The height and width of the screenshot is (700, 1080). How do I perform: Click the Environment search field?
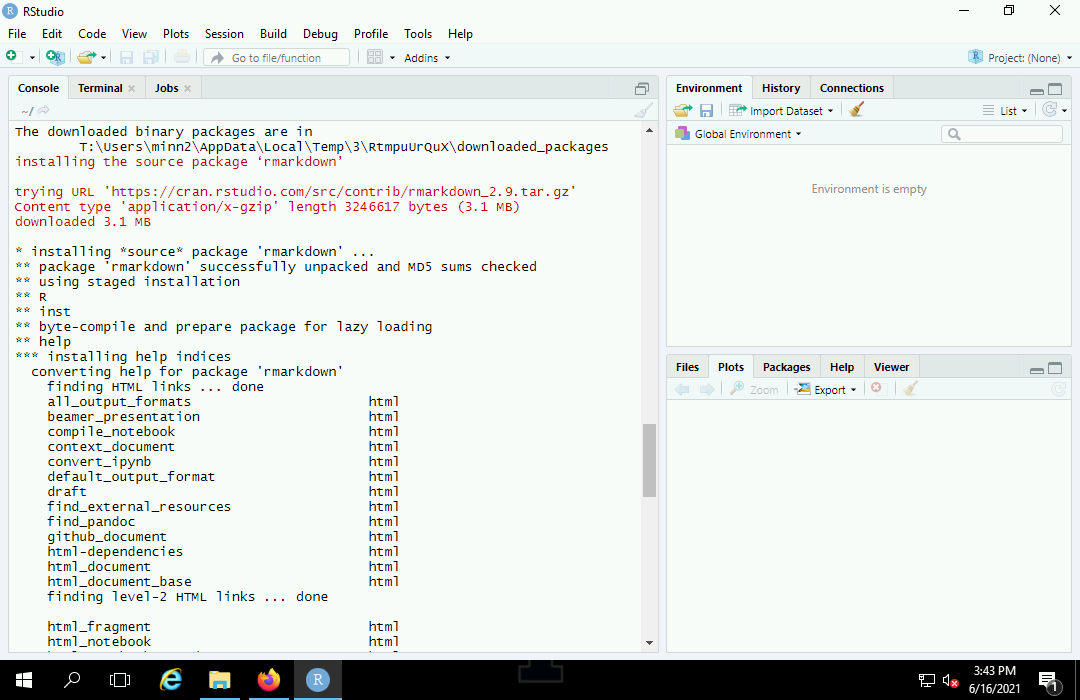click(x=1001, y=134)
